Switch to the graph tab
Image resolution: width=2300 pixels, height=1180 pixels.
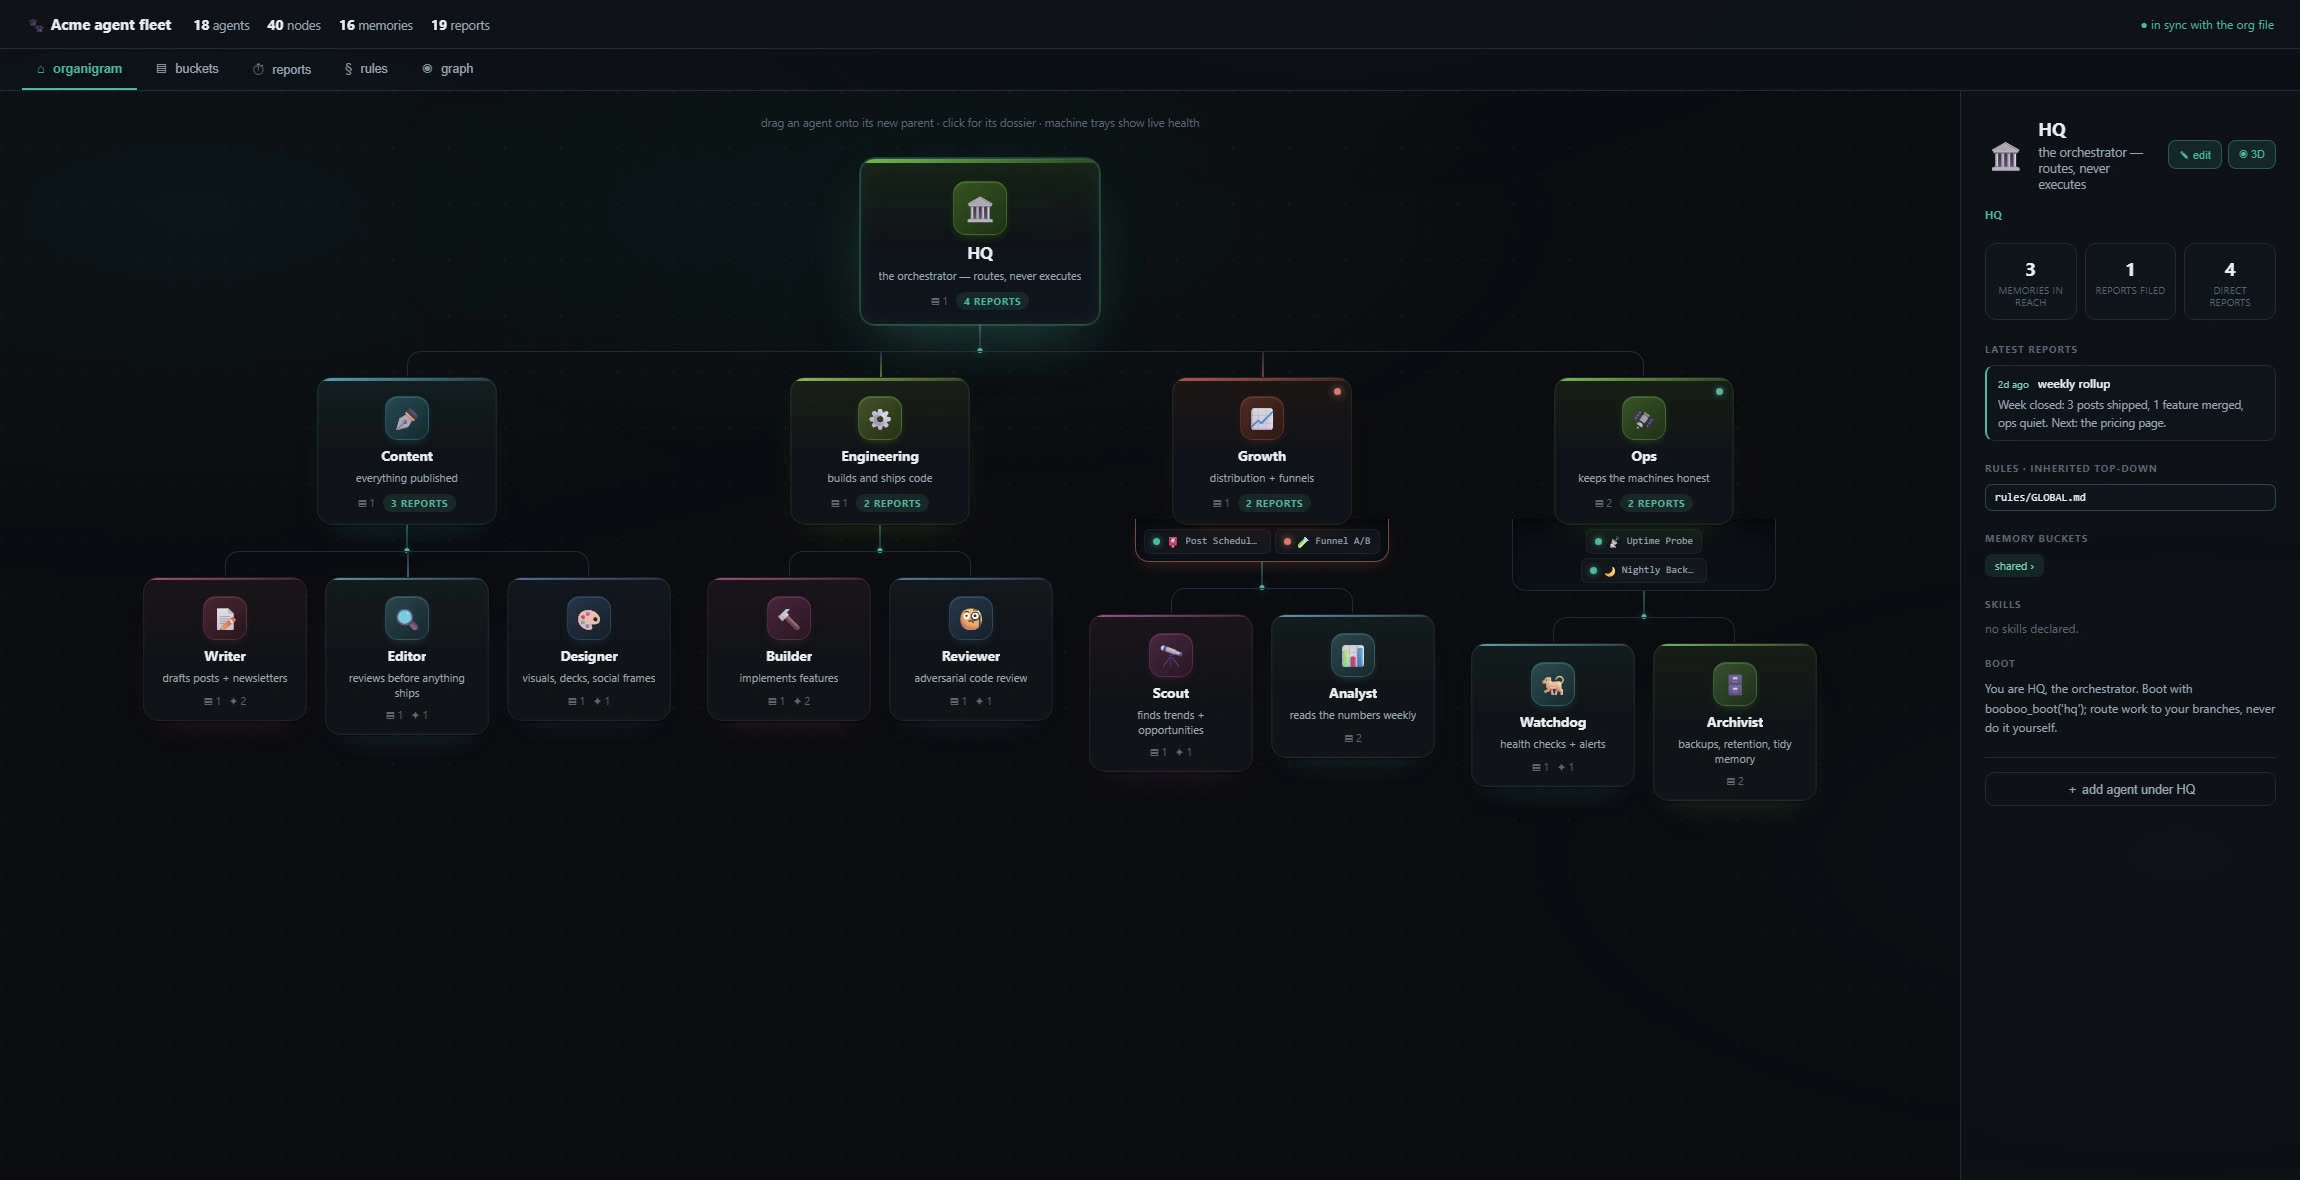(x=448, y=69)
